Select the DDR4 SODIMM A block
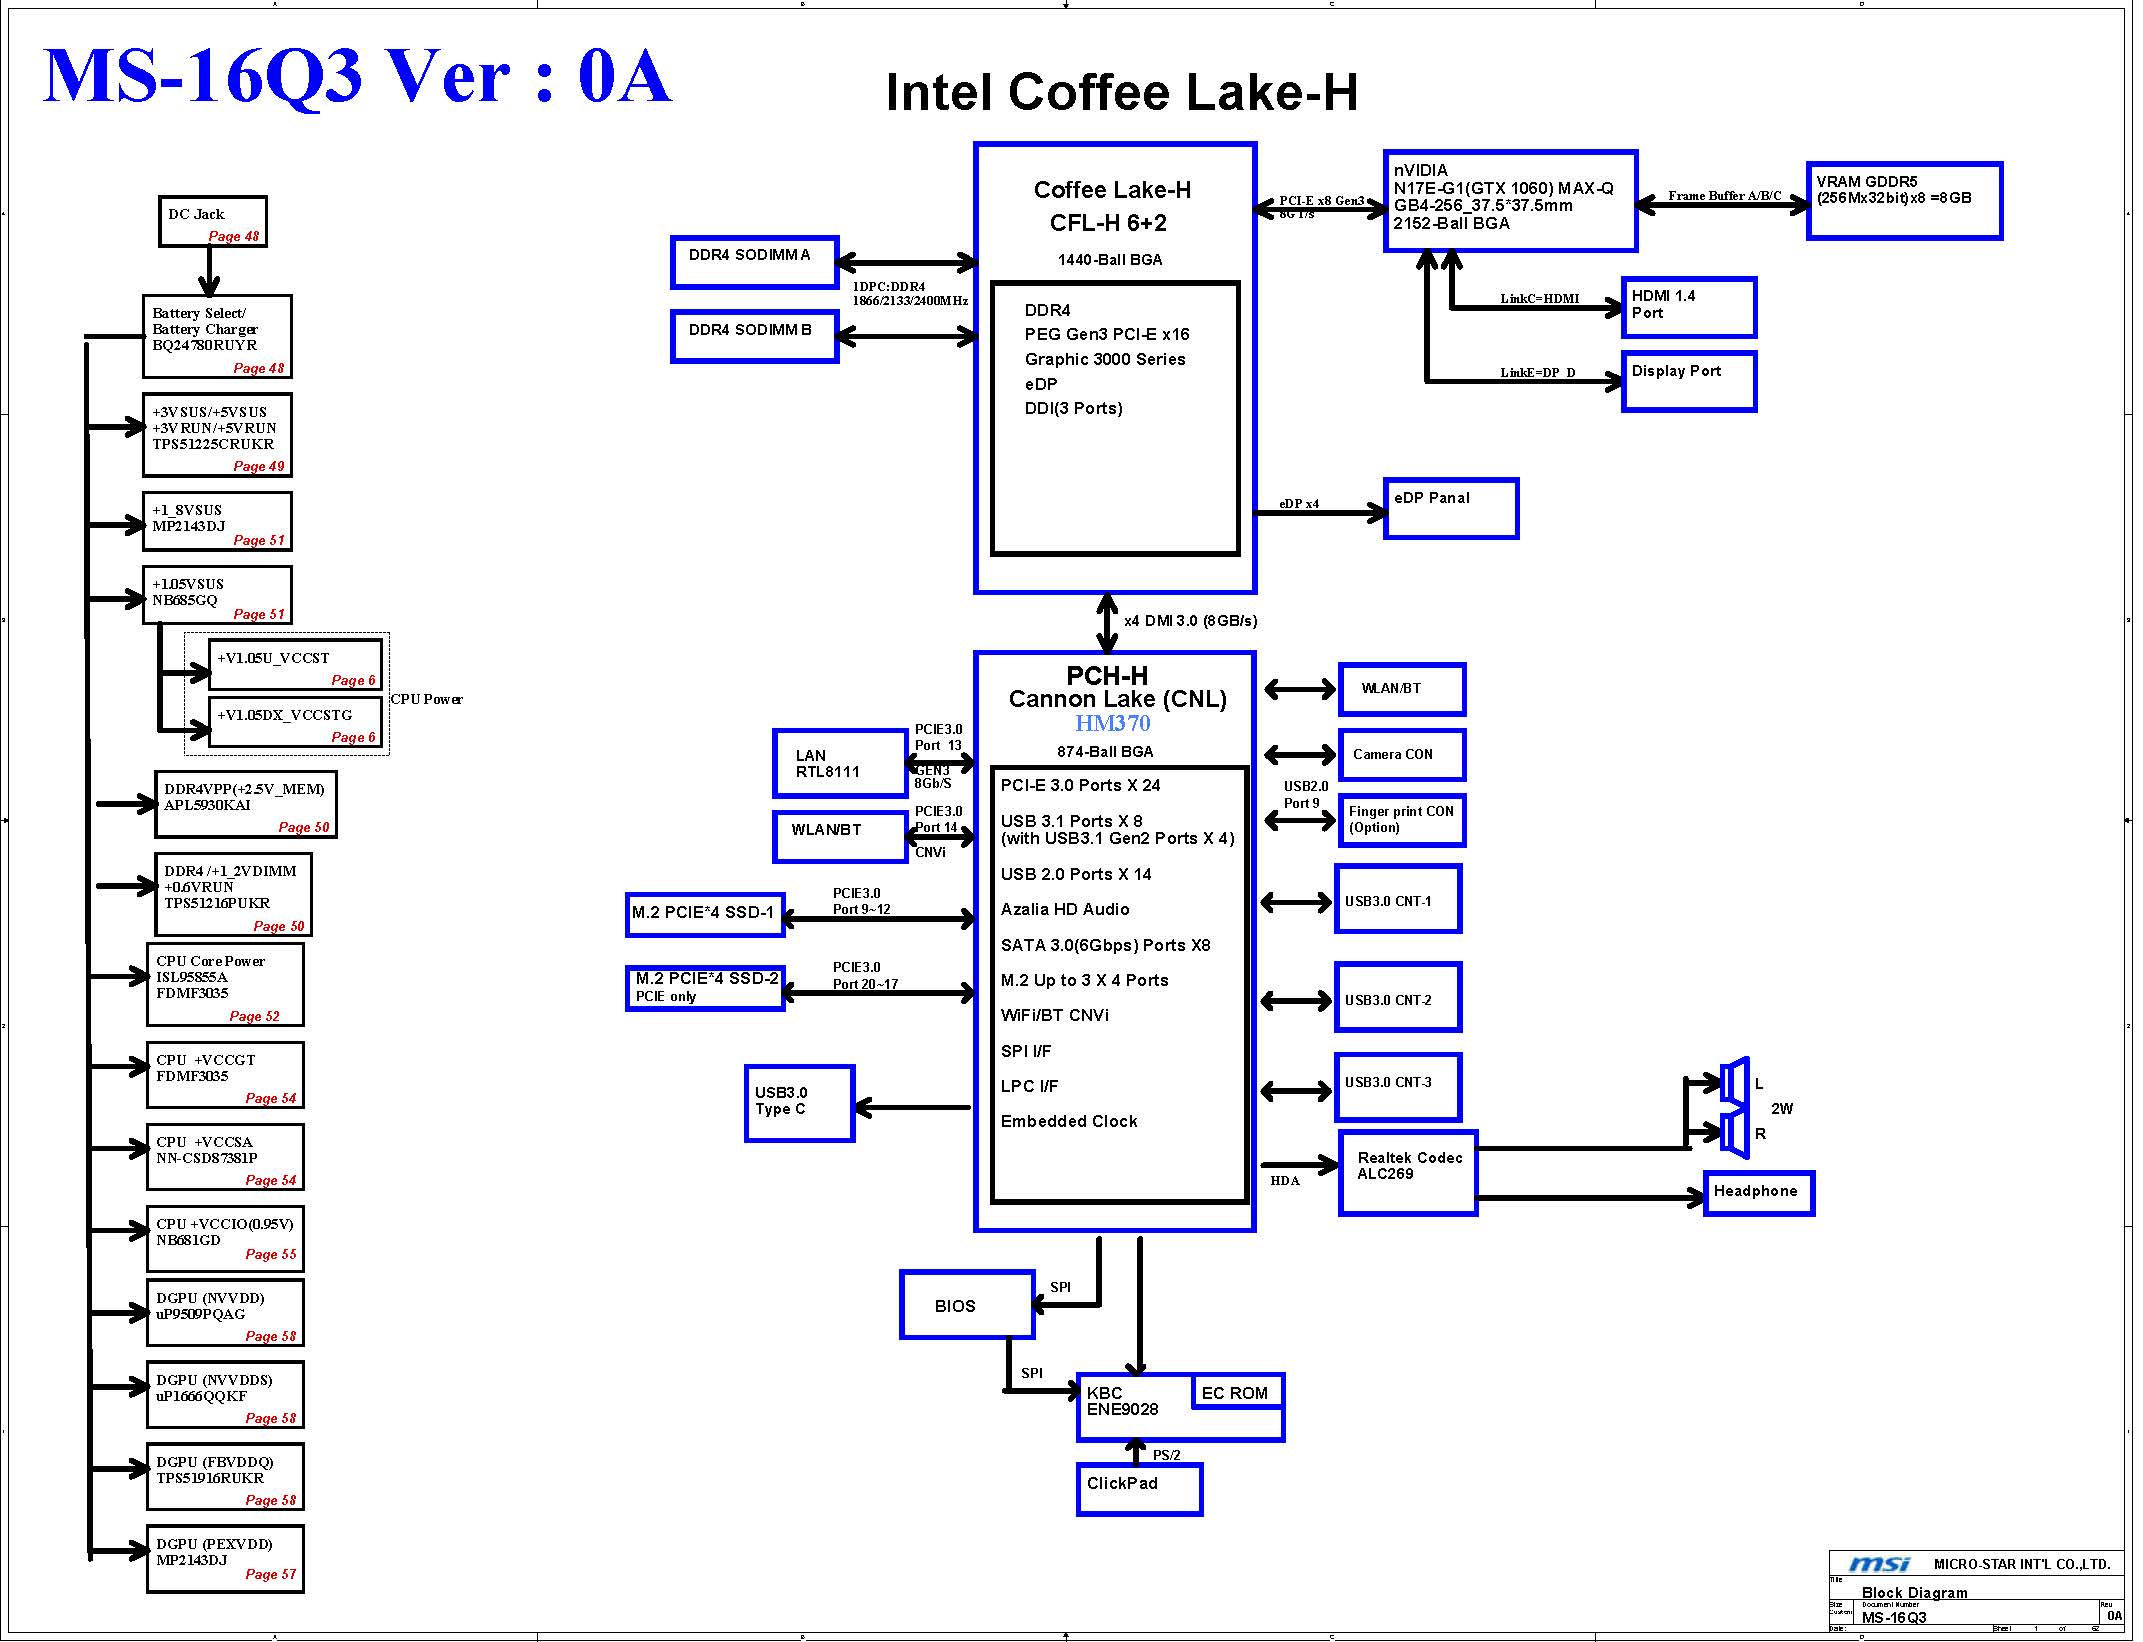 pyautogui.click(x=754, y=262)
